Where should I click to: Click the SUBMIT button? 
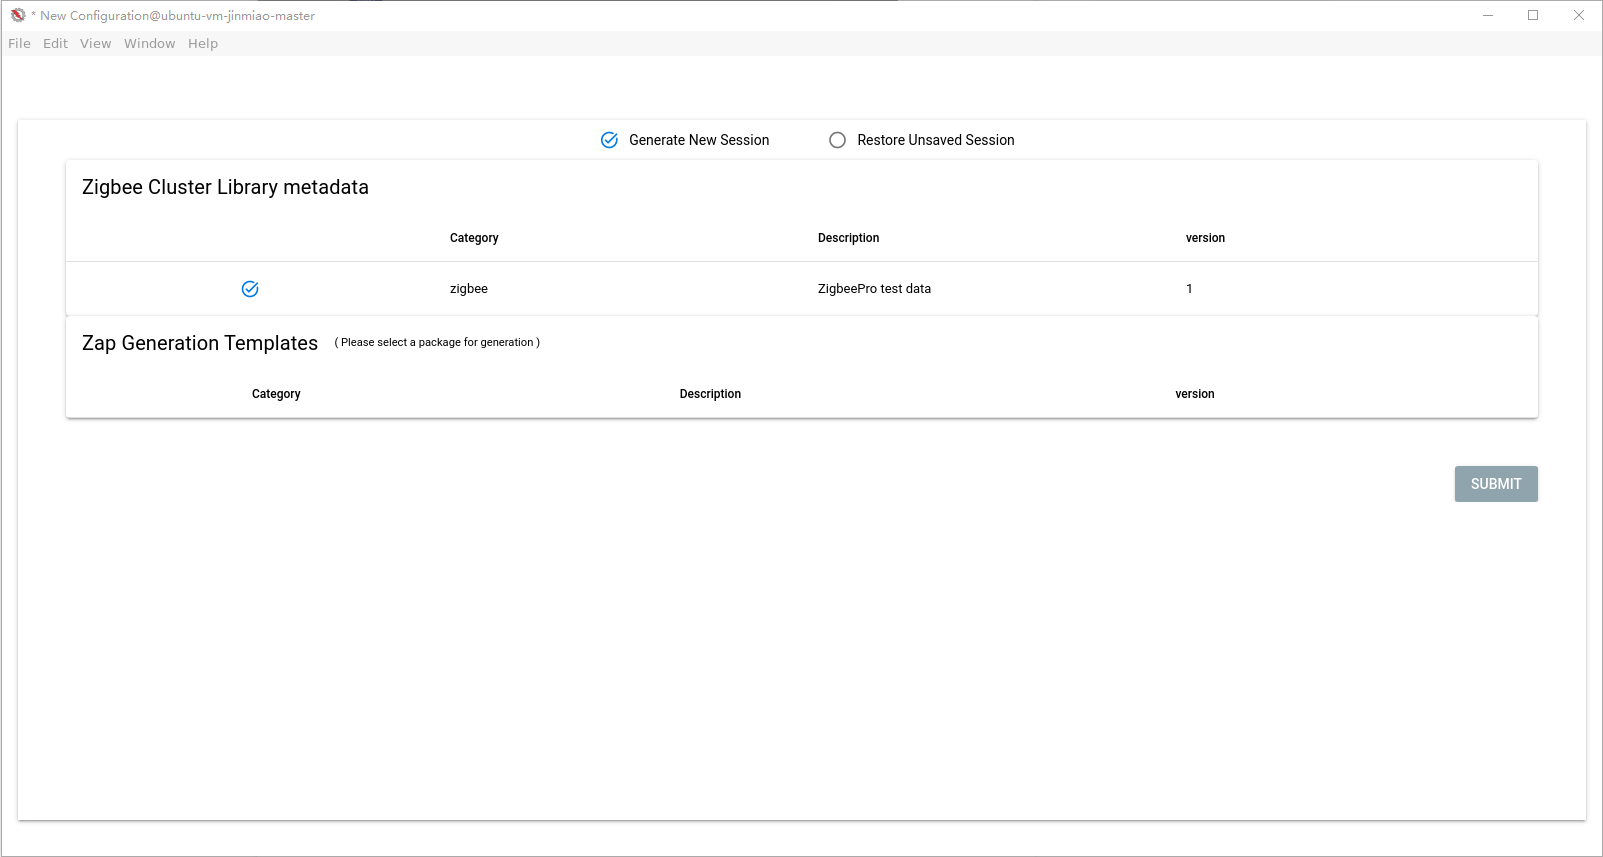(1496, 484)
